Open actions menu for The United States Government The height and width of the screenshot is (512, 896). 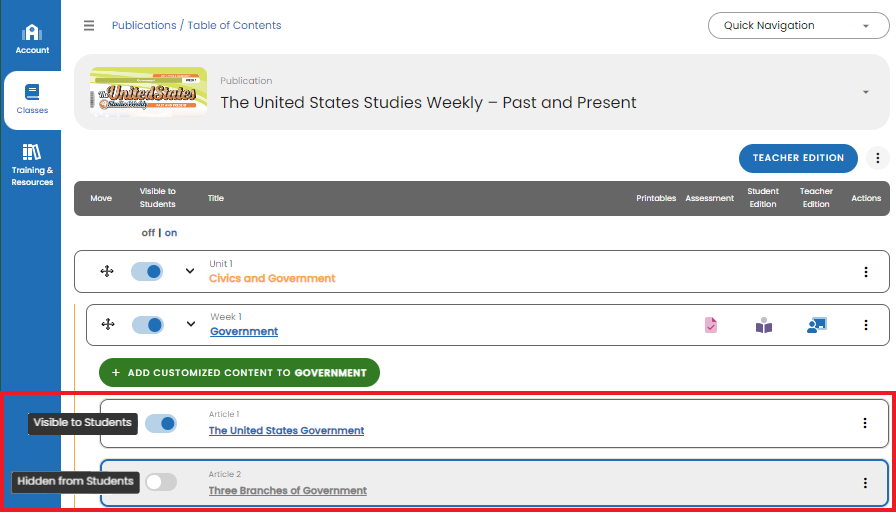coord(865,423)
